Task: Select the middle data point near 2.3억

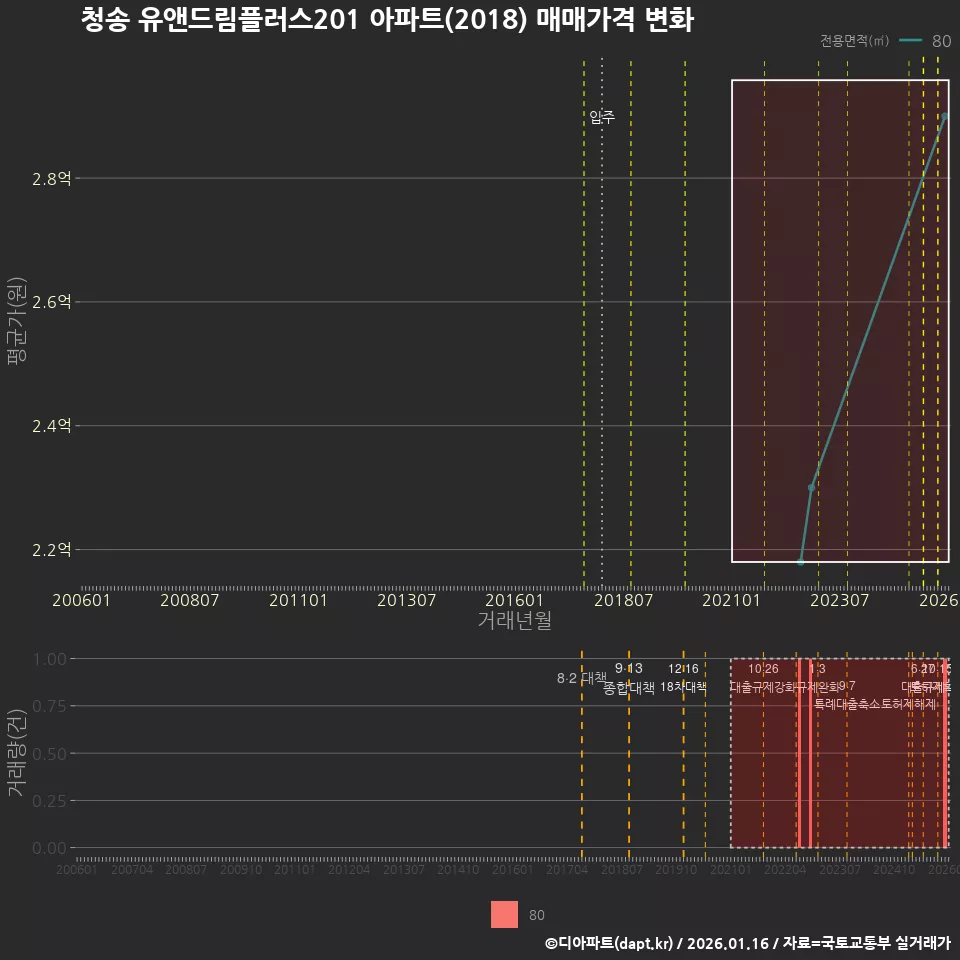Action: 811,488
